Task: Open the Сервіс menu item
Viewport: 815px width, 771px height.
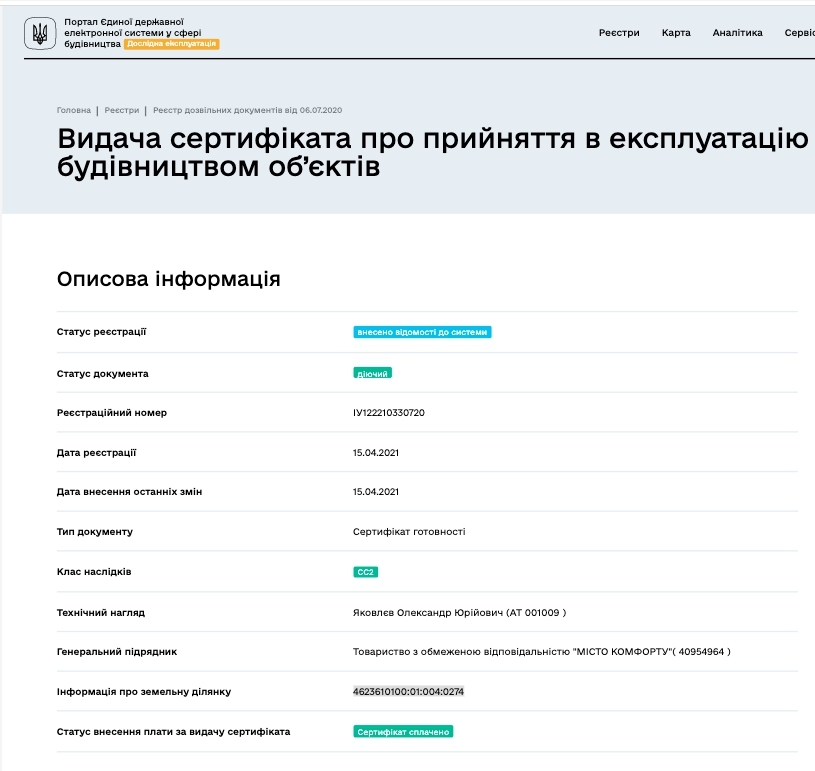Action: pos(799,33)
